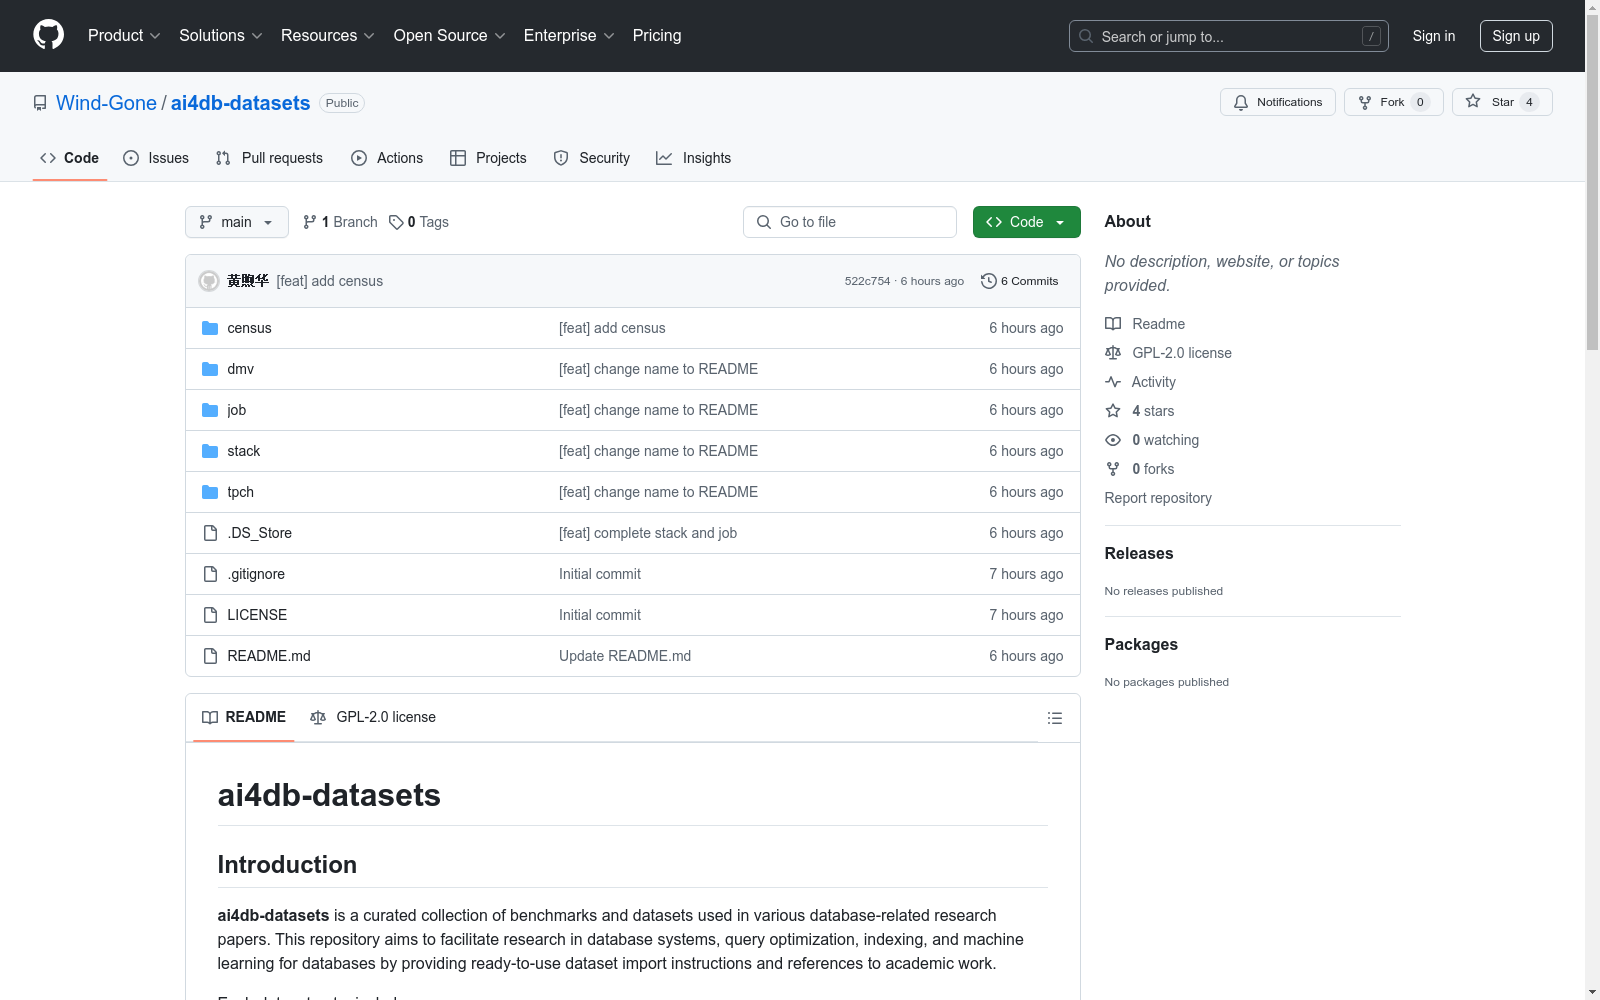Click the Star icon button
Image resolution: width=1600 pixels, height=1000 pixels.
pyautogui.click(x=1473, y=101)
